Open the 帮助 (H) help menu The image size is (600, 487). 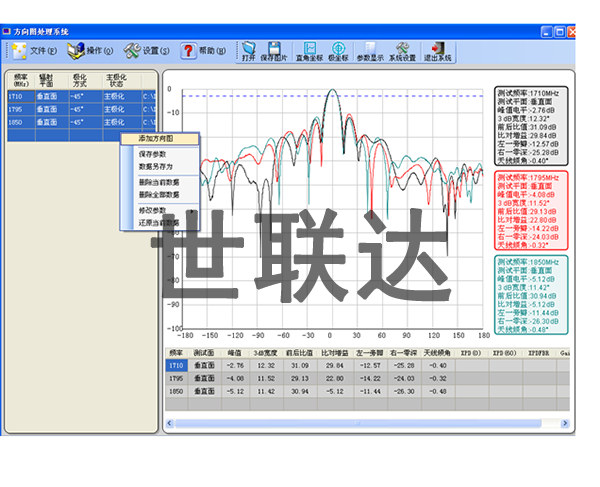[x=212, y=50]
